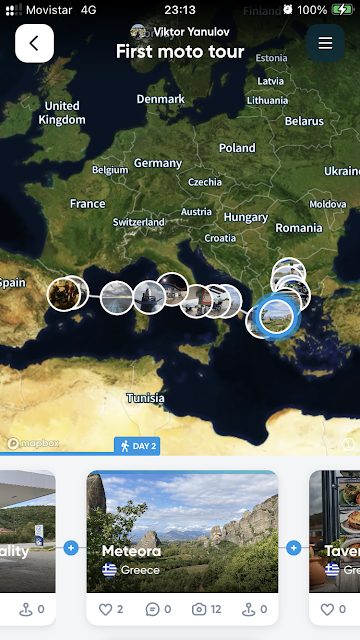Add a step after Meteora
The height and width of the screenshot is (640, 360).
(x=293, y=548)
